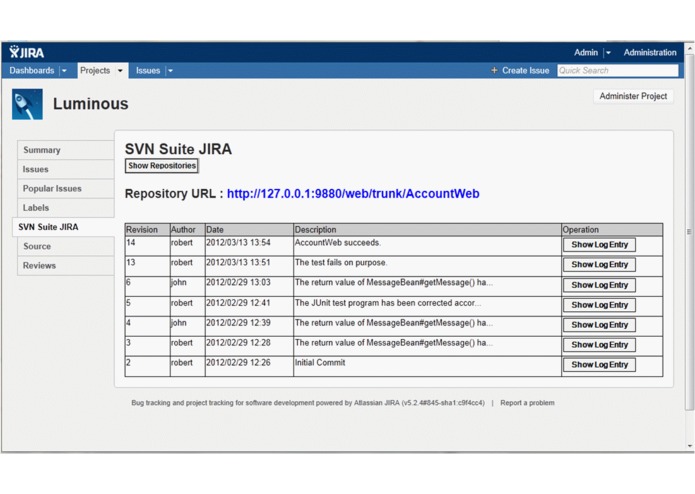
Task: Show Log Entry for revision 4
Action: pyautogui.click(x=599, y=325)
